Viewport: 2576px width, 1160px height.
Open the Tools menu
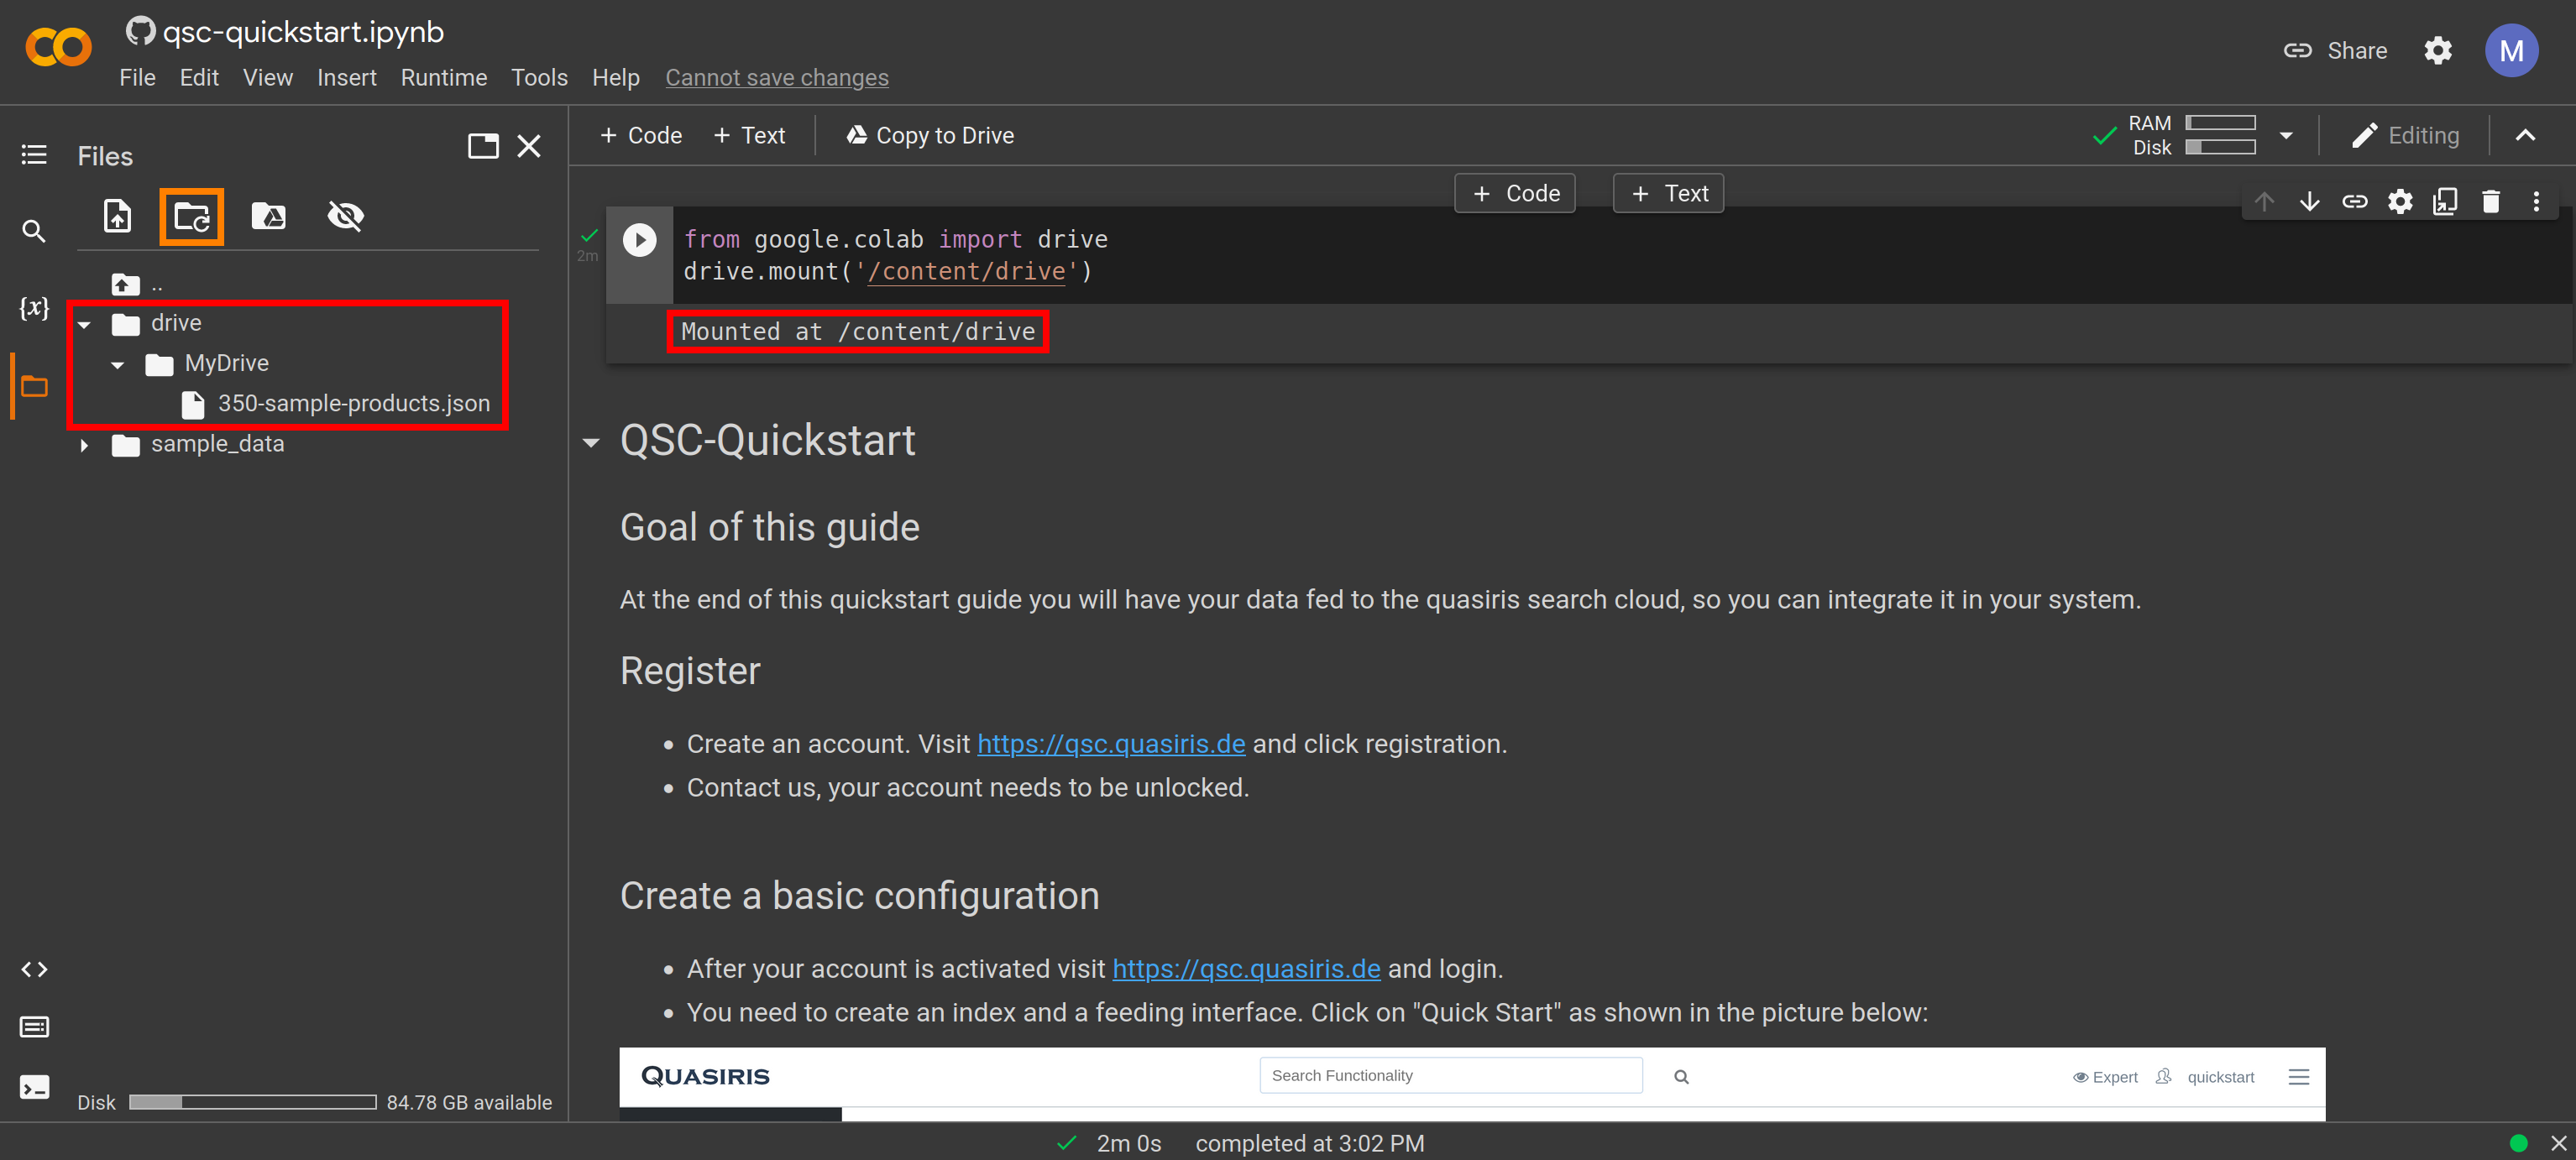(539, 78)
